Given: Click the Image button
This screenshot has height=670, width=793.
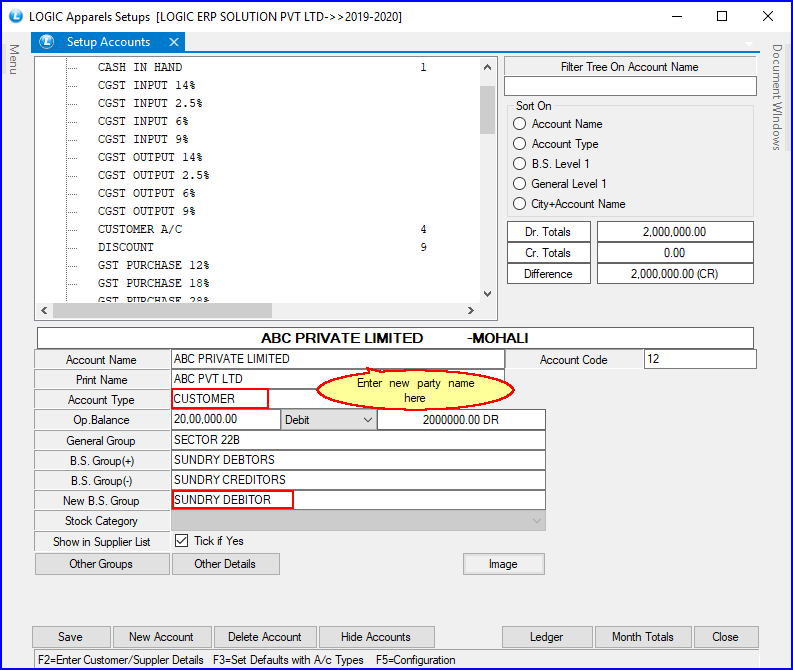Looking at the screenshot, I should pos(503,564).
